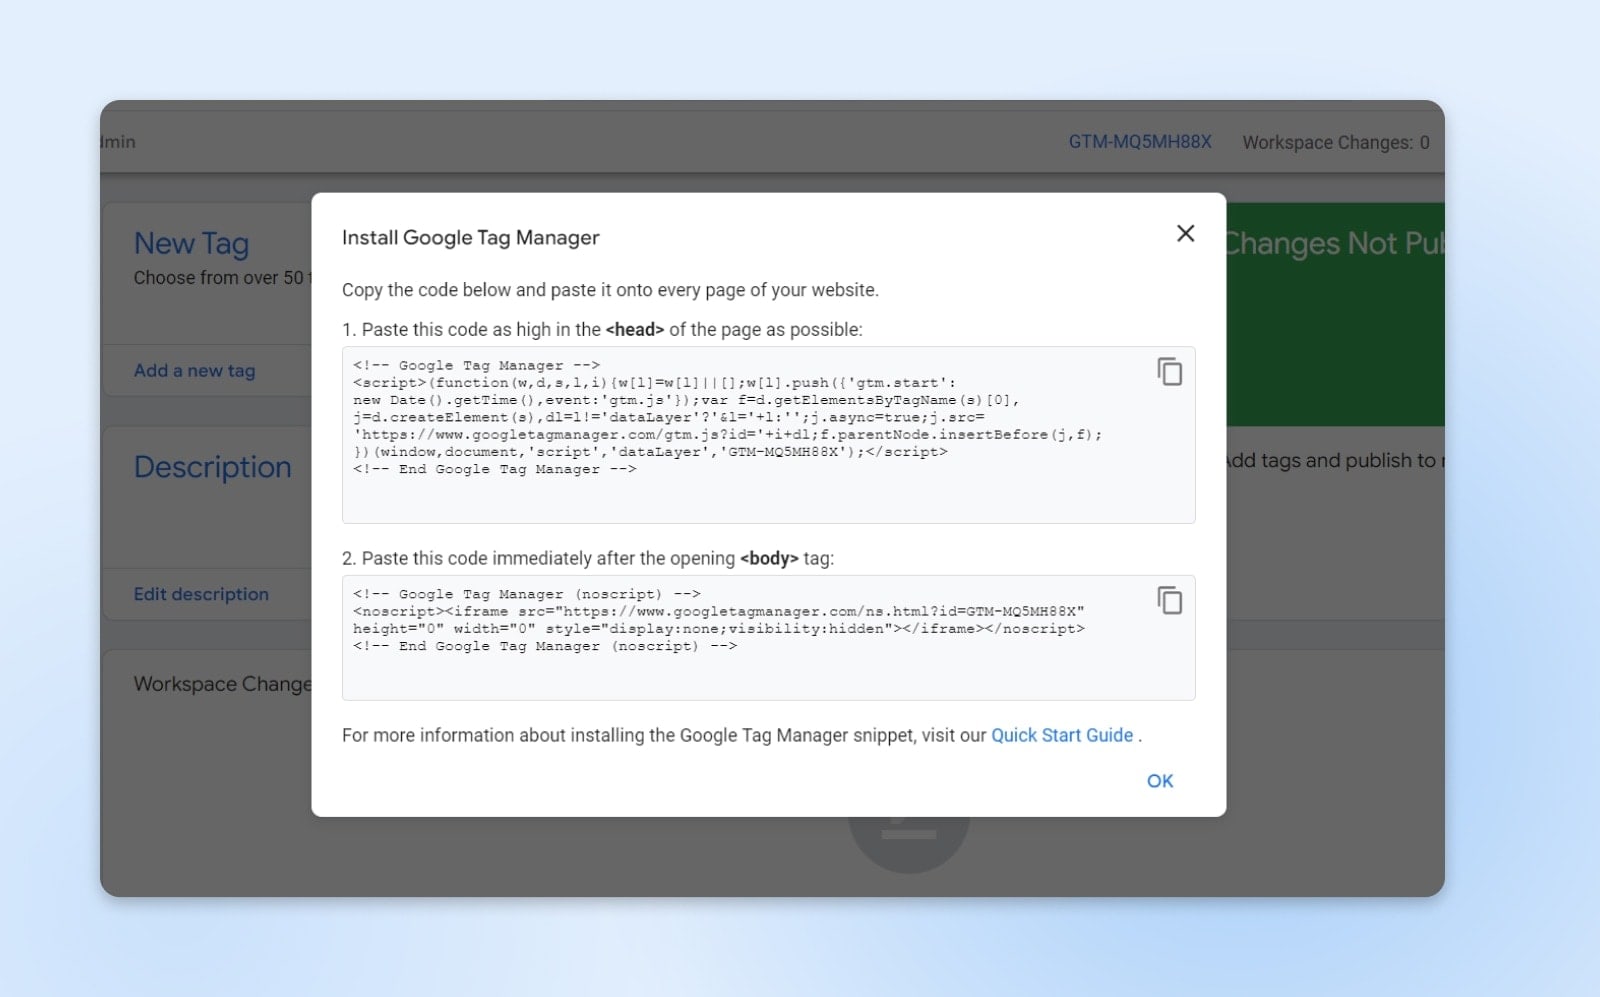Click the Add a new tag link

(194, 370)
